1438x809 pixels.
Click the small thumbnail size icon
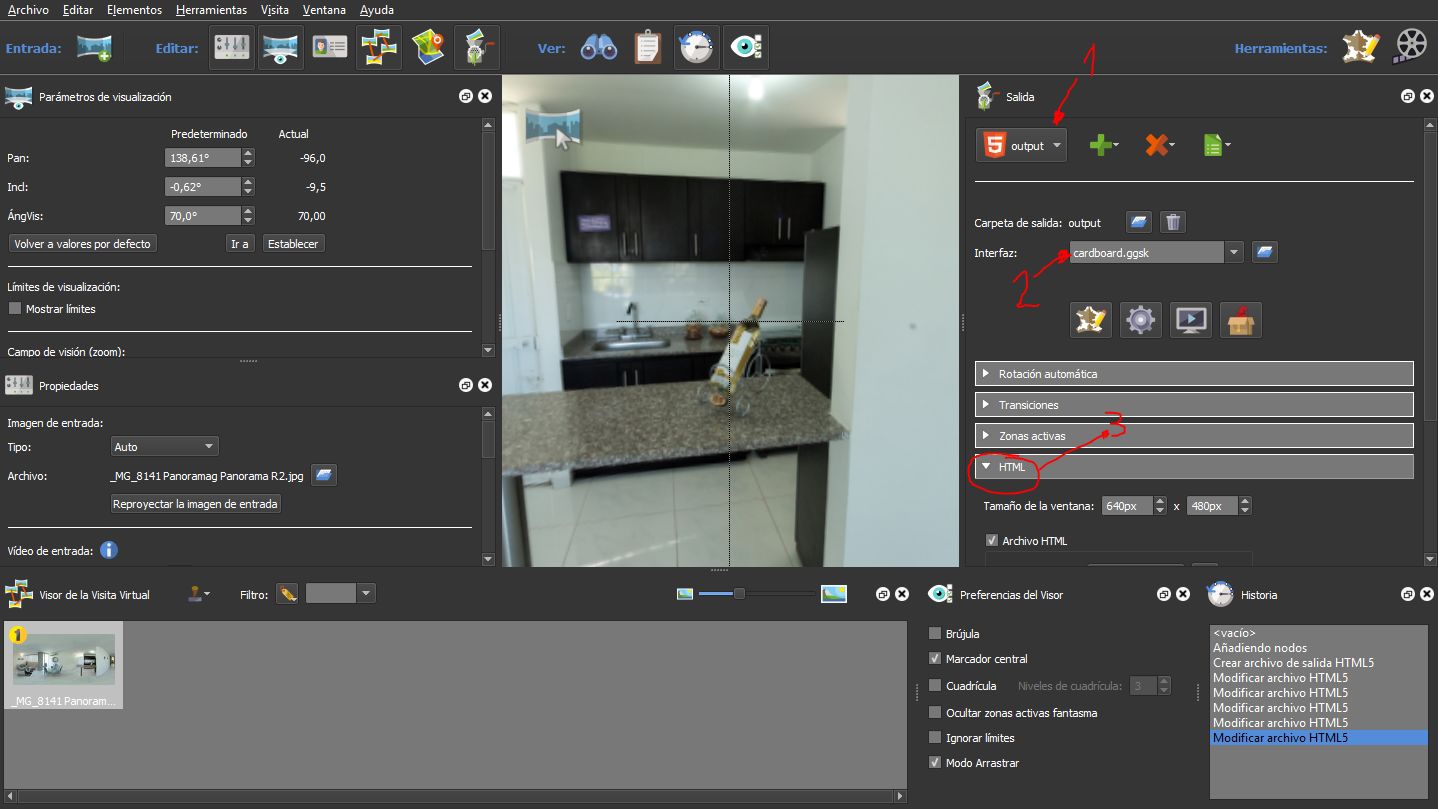pyautogui.click(x=685, y=594)
